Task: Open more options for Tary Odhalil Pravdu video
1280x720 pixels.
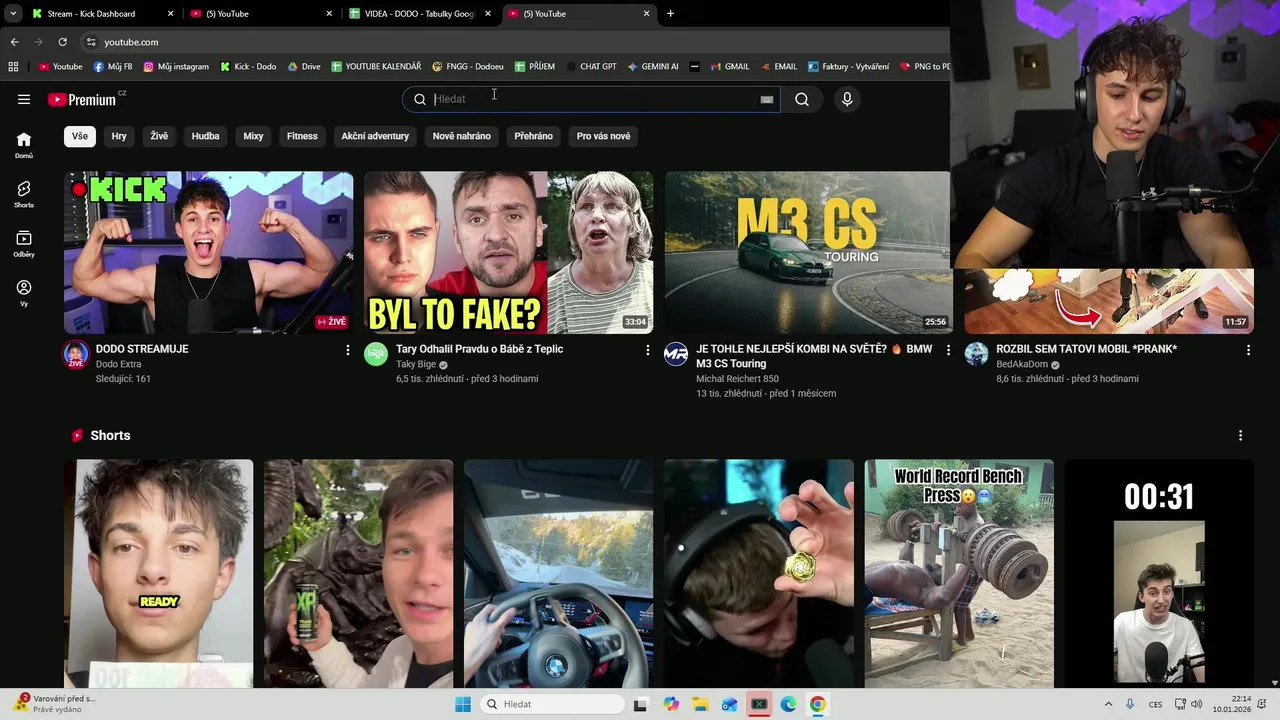Action: pyautogui.click(x=648, y=350)
